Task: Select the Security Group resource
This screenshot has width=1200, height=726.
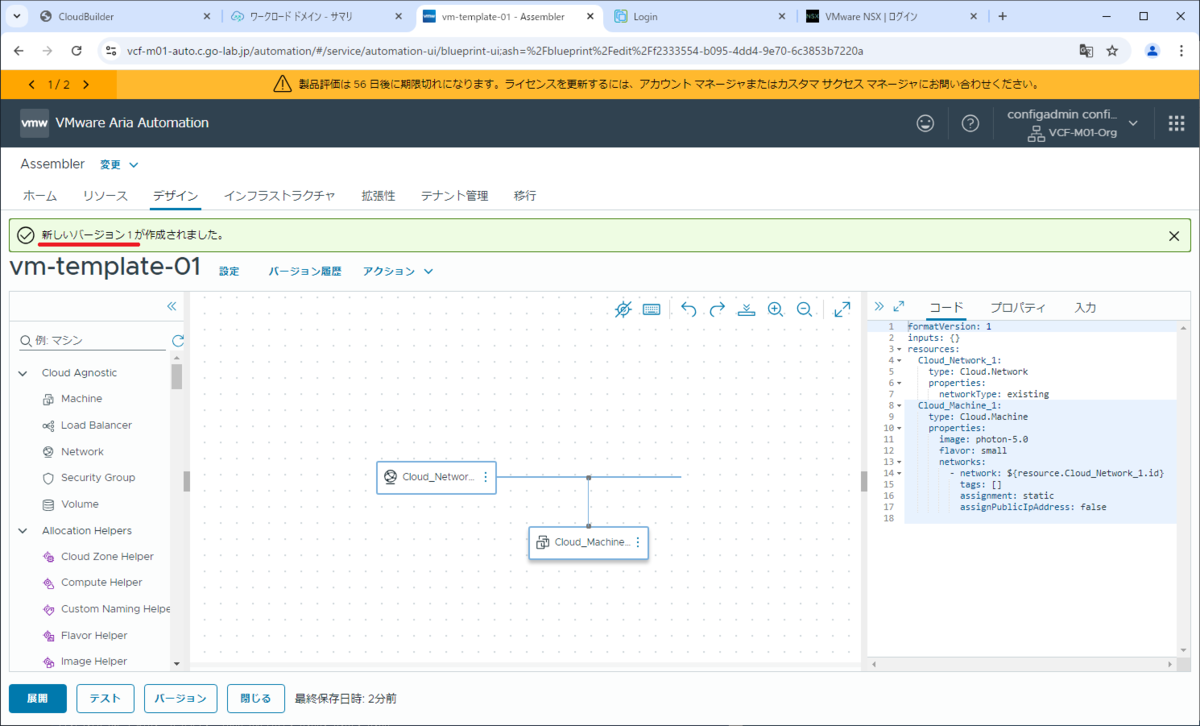Action: [98, 478]
